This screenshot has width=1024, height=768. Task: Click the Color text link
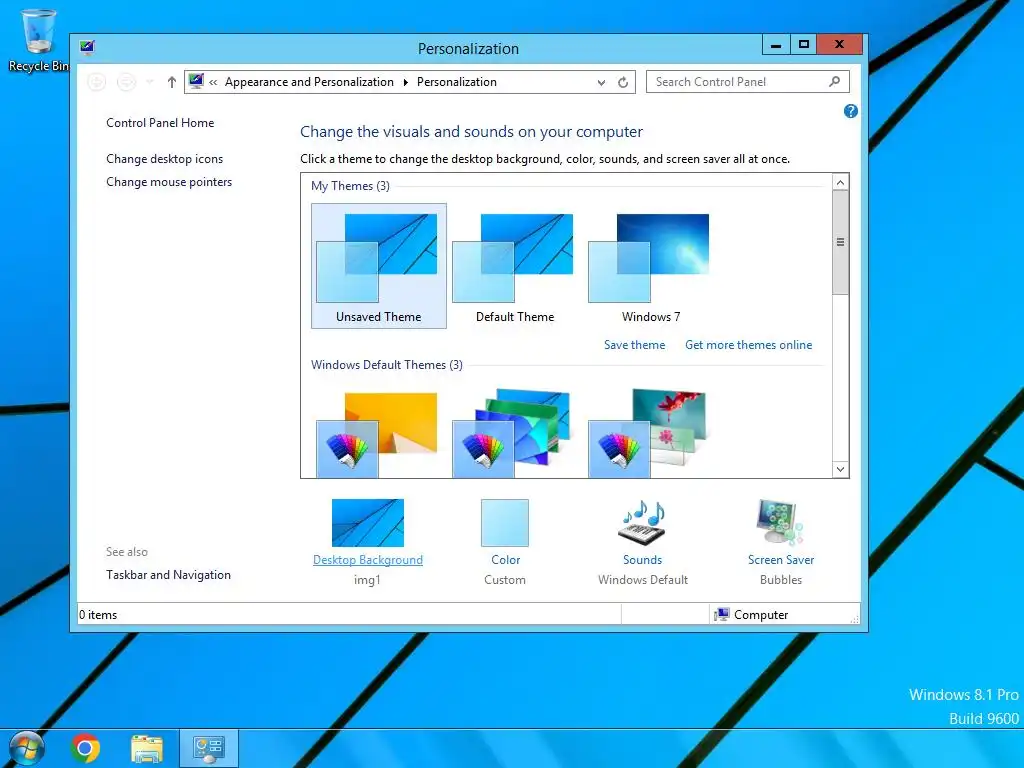click(505, 560)
